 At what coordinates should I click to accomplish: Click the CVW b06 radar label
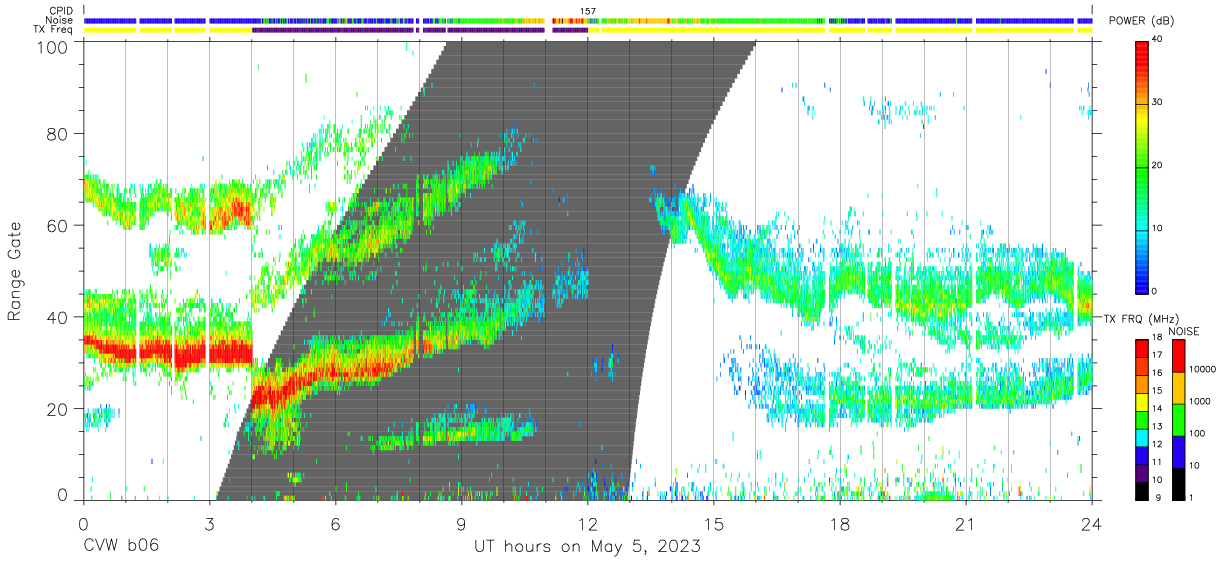(x=119, y=546)
